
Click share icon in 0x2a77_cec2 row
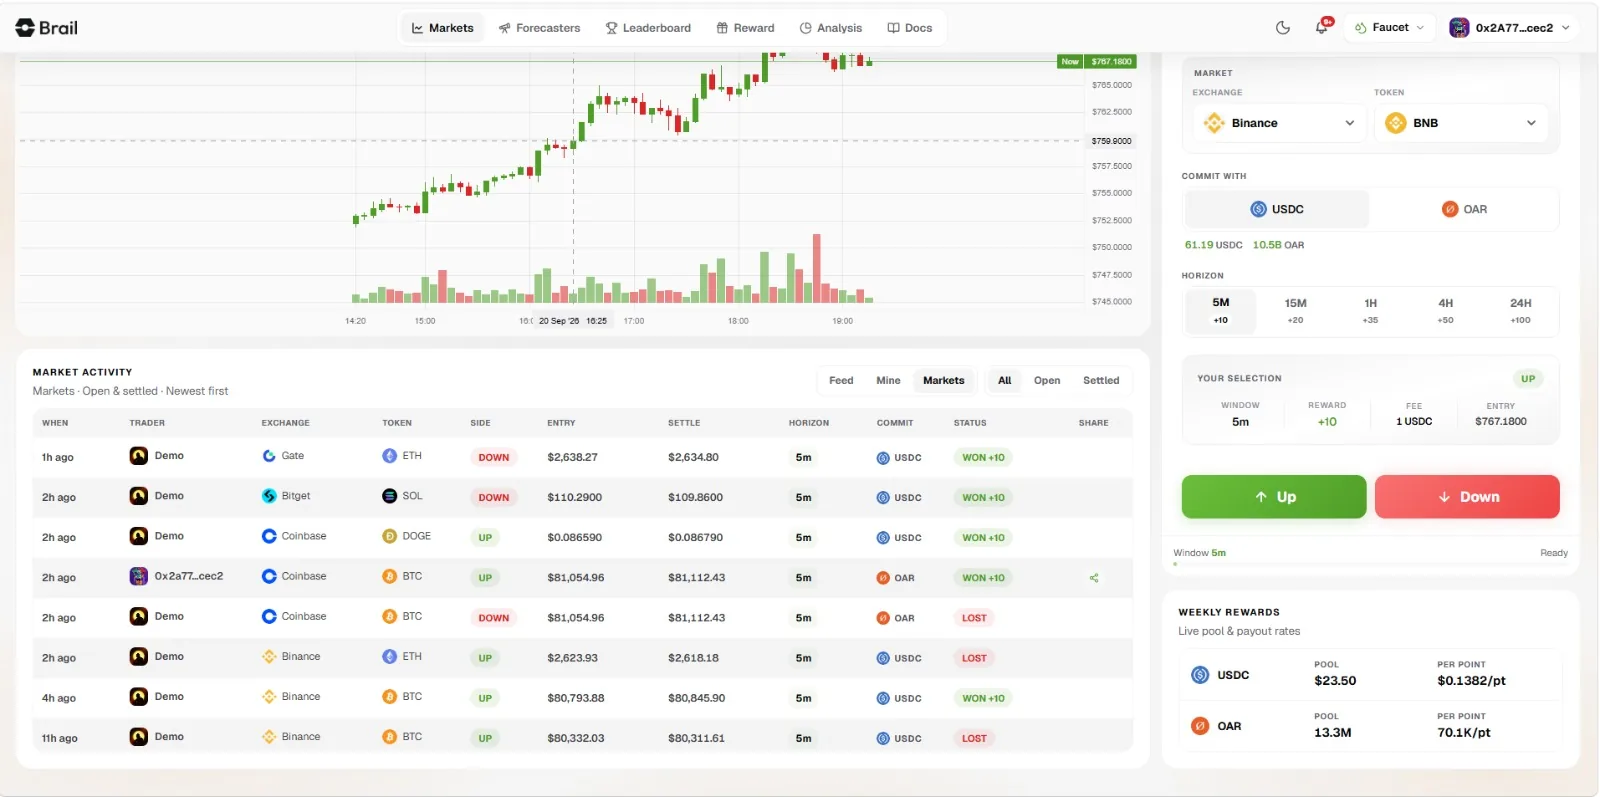1094,578
